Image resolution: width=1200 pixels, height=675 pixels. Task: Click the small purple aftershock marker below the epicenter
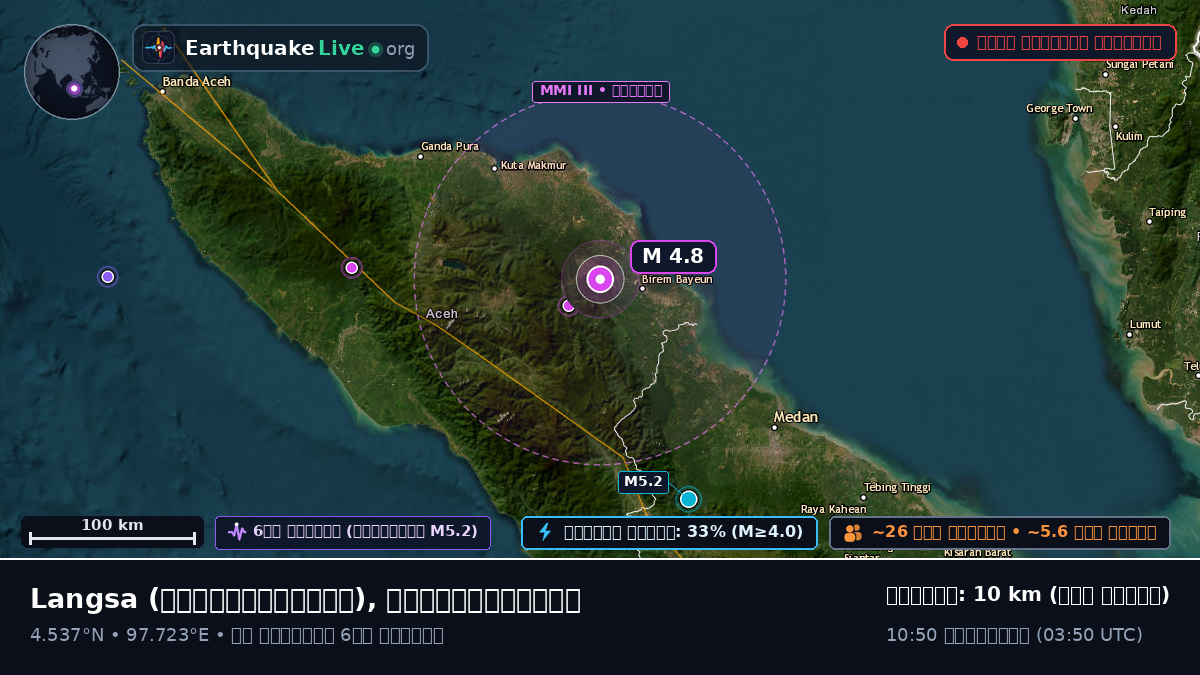568,306
